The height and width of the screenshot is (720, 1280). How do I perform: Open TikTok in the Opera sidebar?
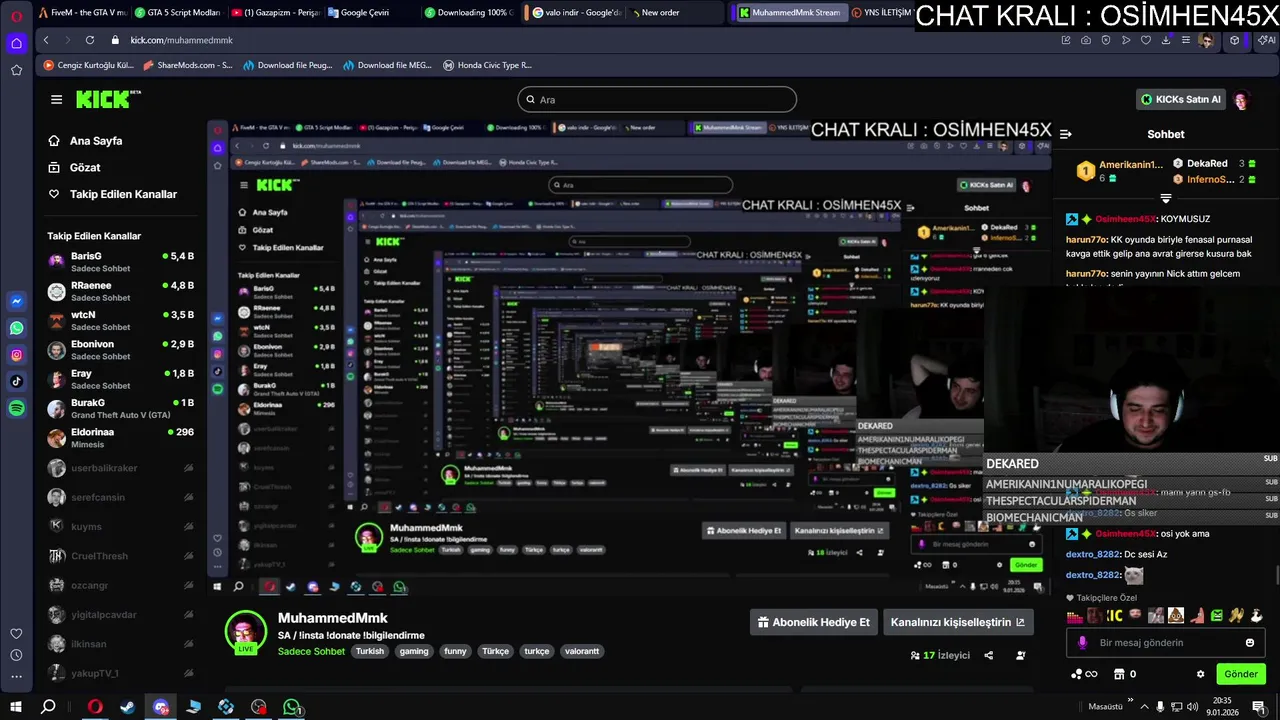tap(17, 381)
